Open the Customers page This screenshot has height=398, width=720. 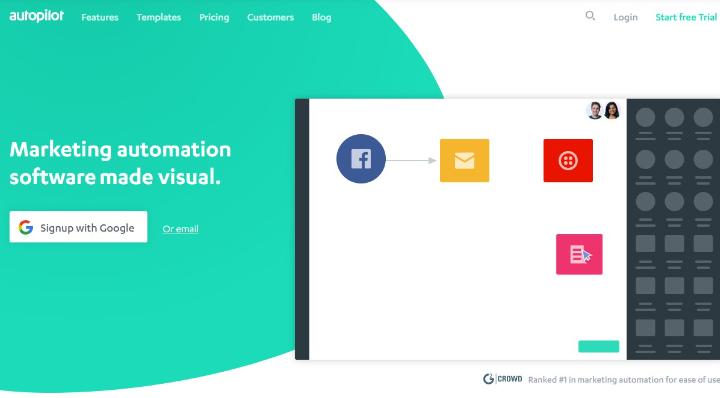(270, 17)
